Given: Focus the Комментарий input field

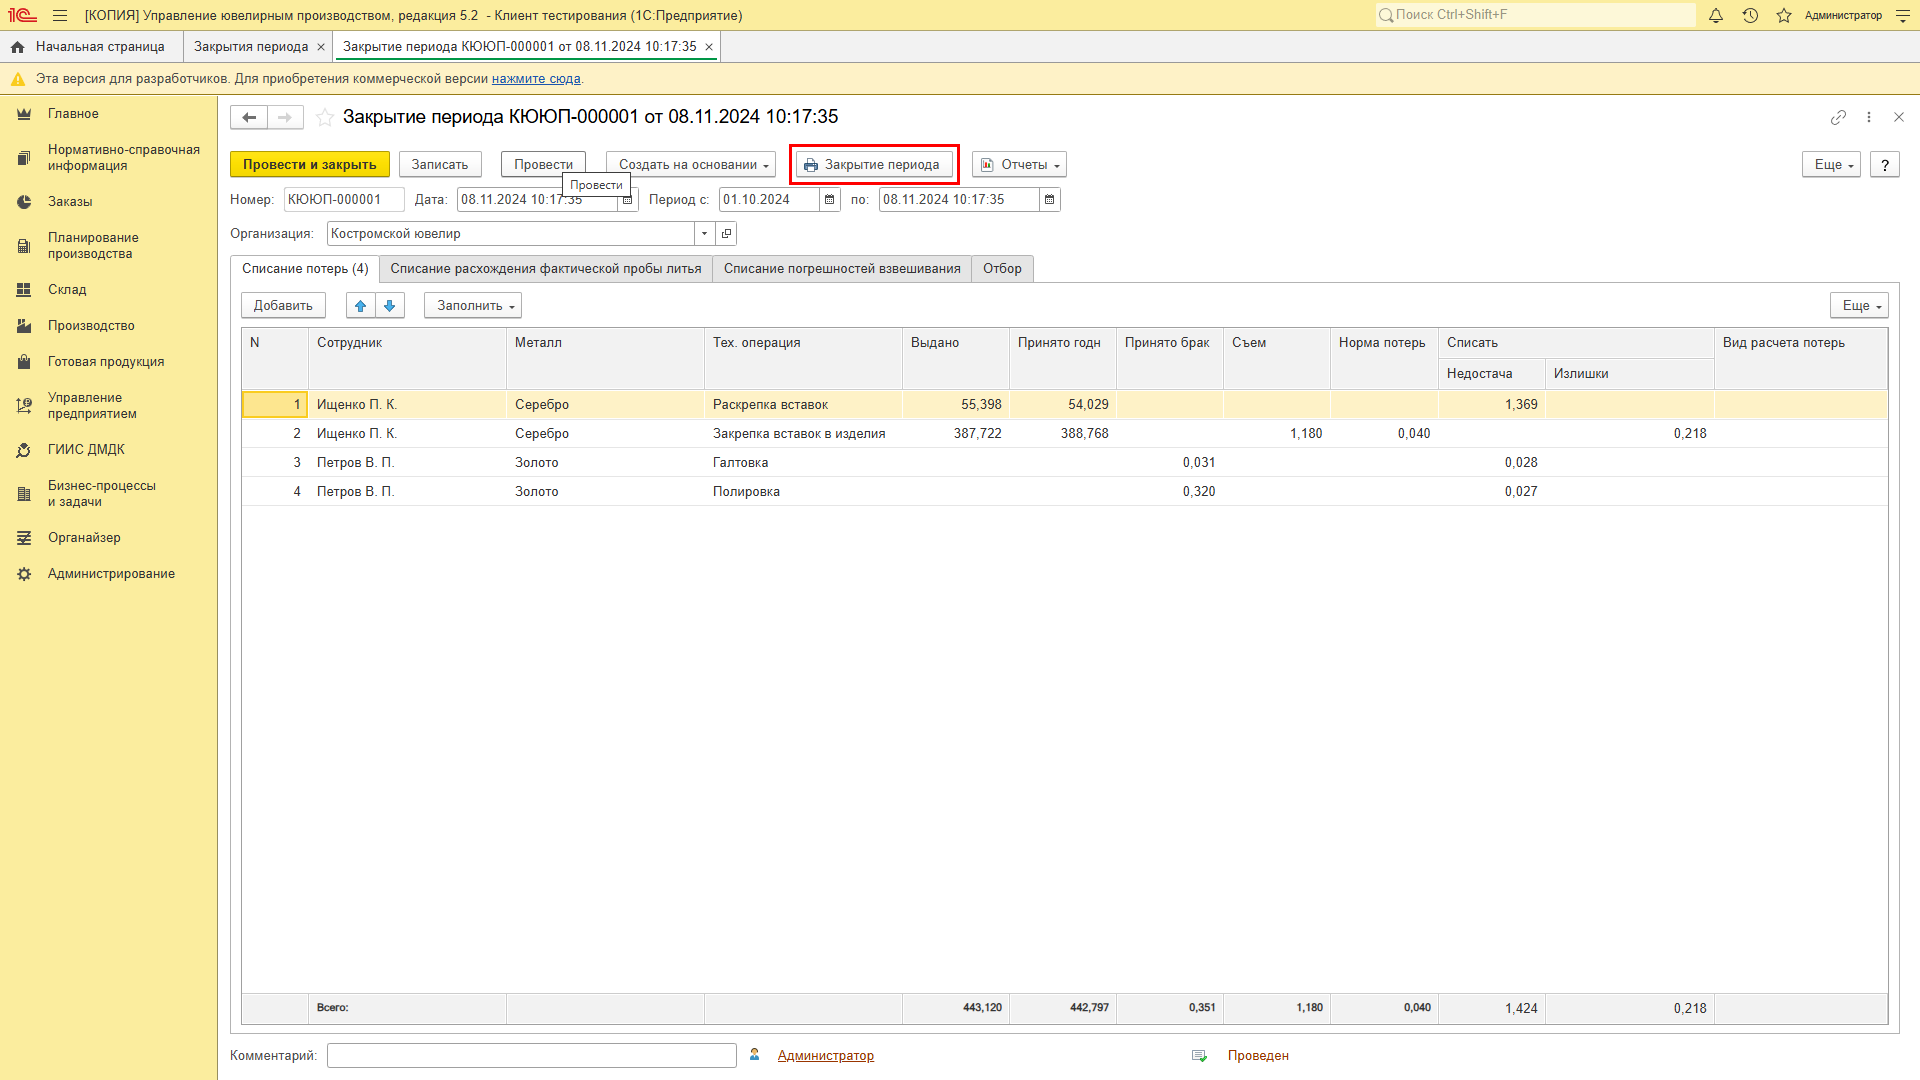Looking at the screenshot, I should pos(532,1056).
